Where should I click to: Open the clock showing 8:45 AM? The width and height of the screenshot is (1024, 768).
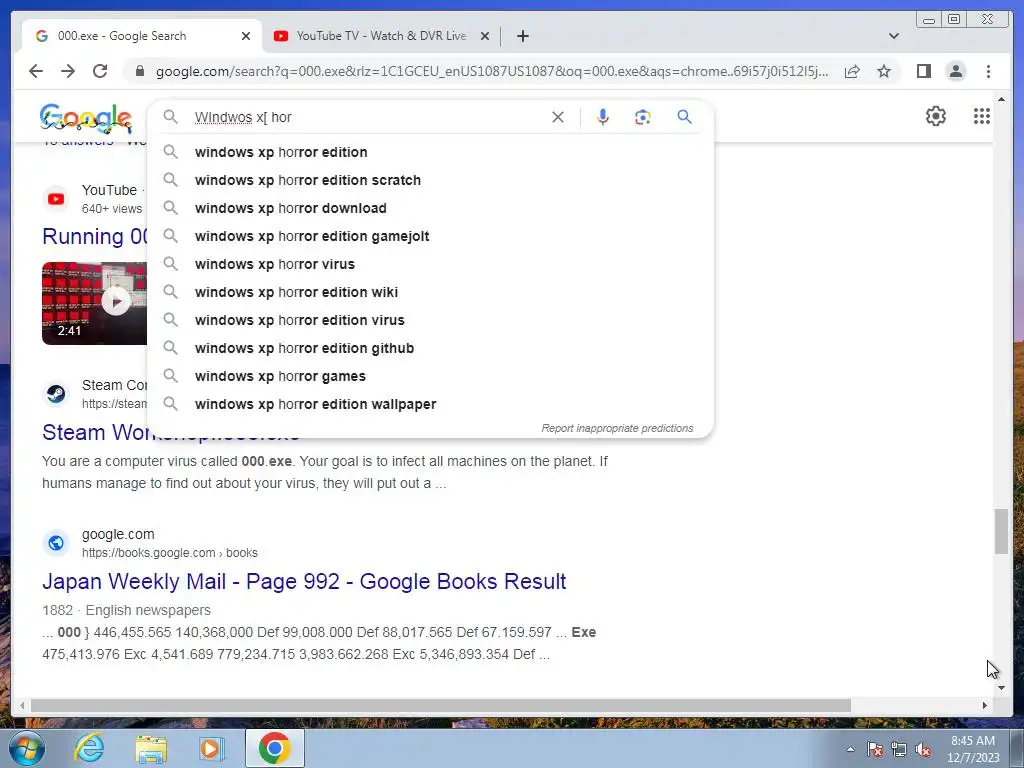point(973,749)
